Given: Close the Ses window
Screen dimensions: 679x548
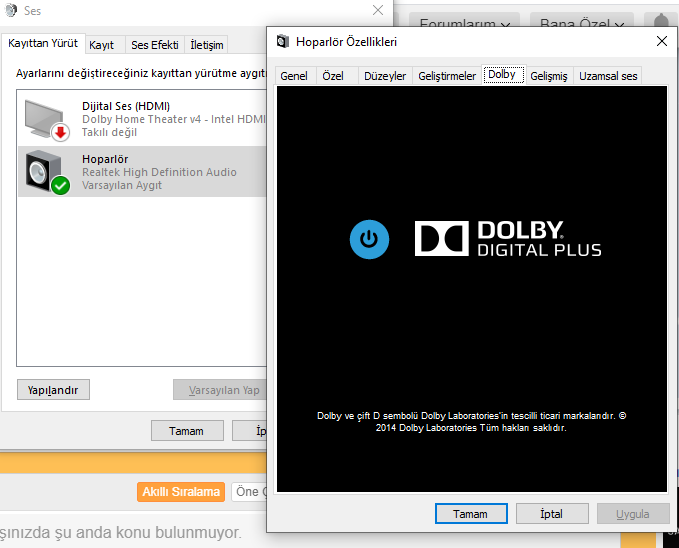Looking at the screenshot, I should coord(378,10).
